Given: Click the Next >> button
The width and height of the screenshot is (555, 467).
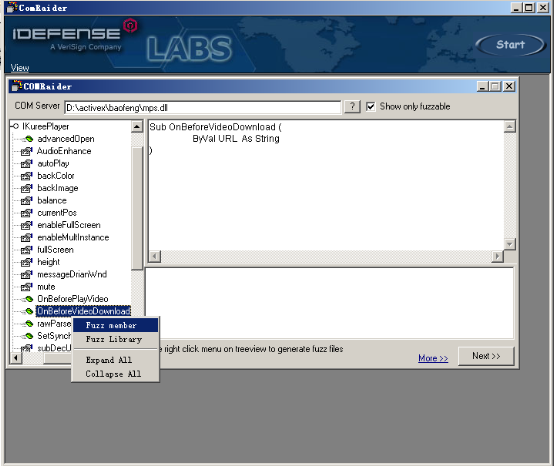Looking at the screenshot, I should click(x=486, y=356).
